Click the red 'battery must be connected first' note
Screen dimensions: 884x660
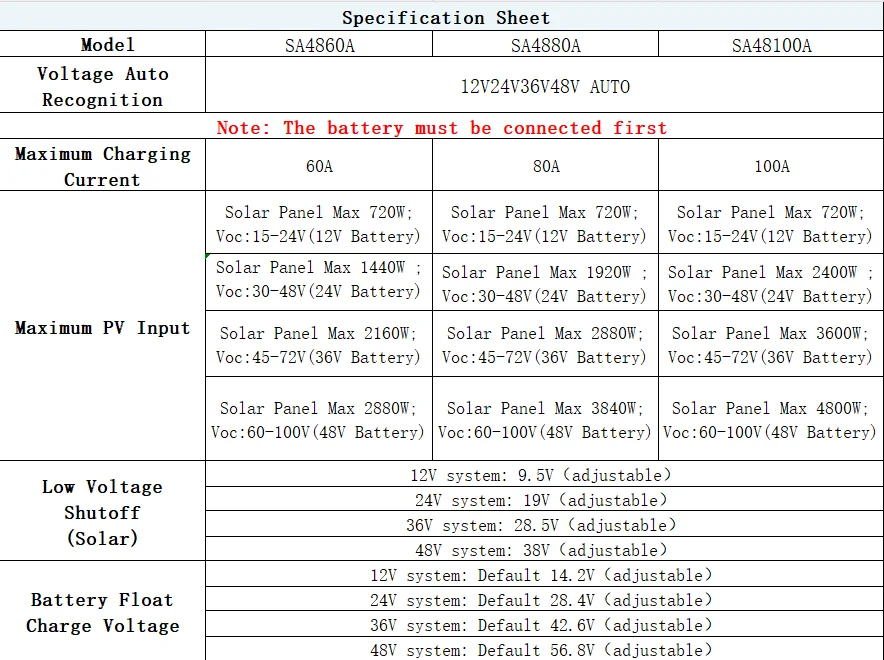(442, 126)
